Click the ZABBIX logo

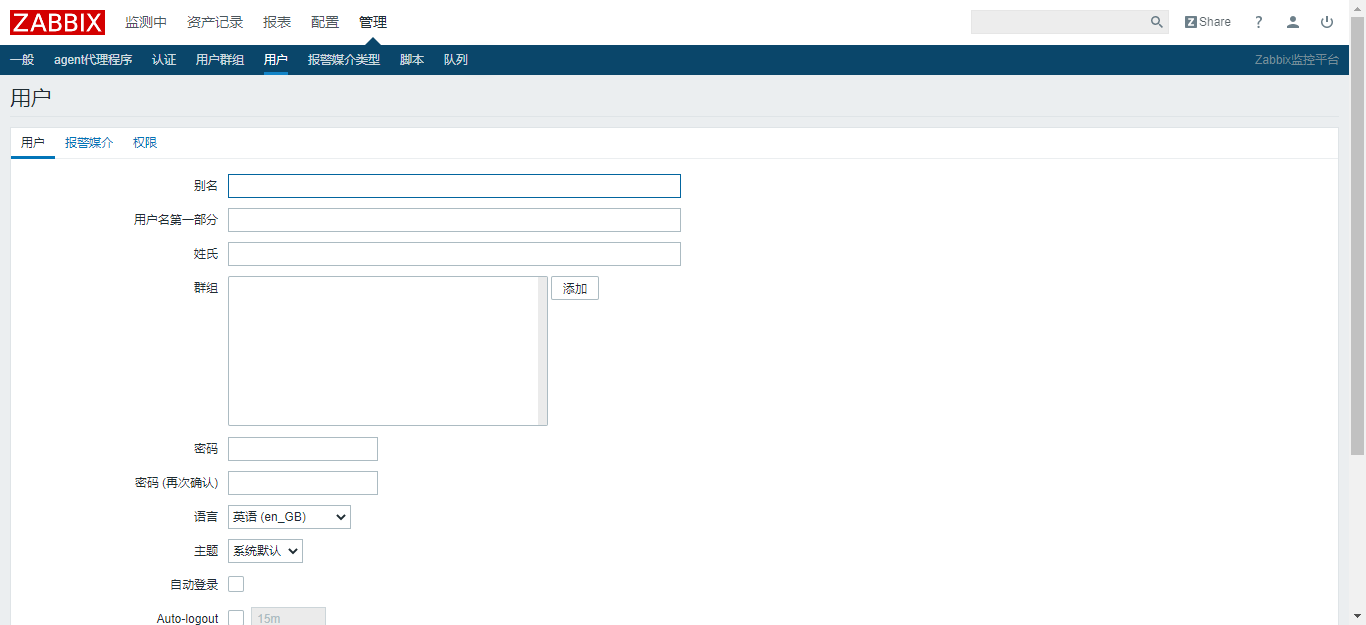tap(57, 22)
